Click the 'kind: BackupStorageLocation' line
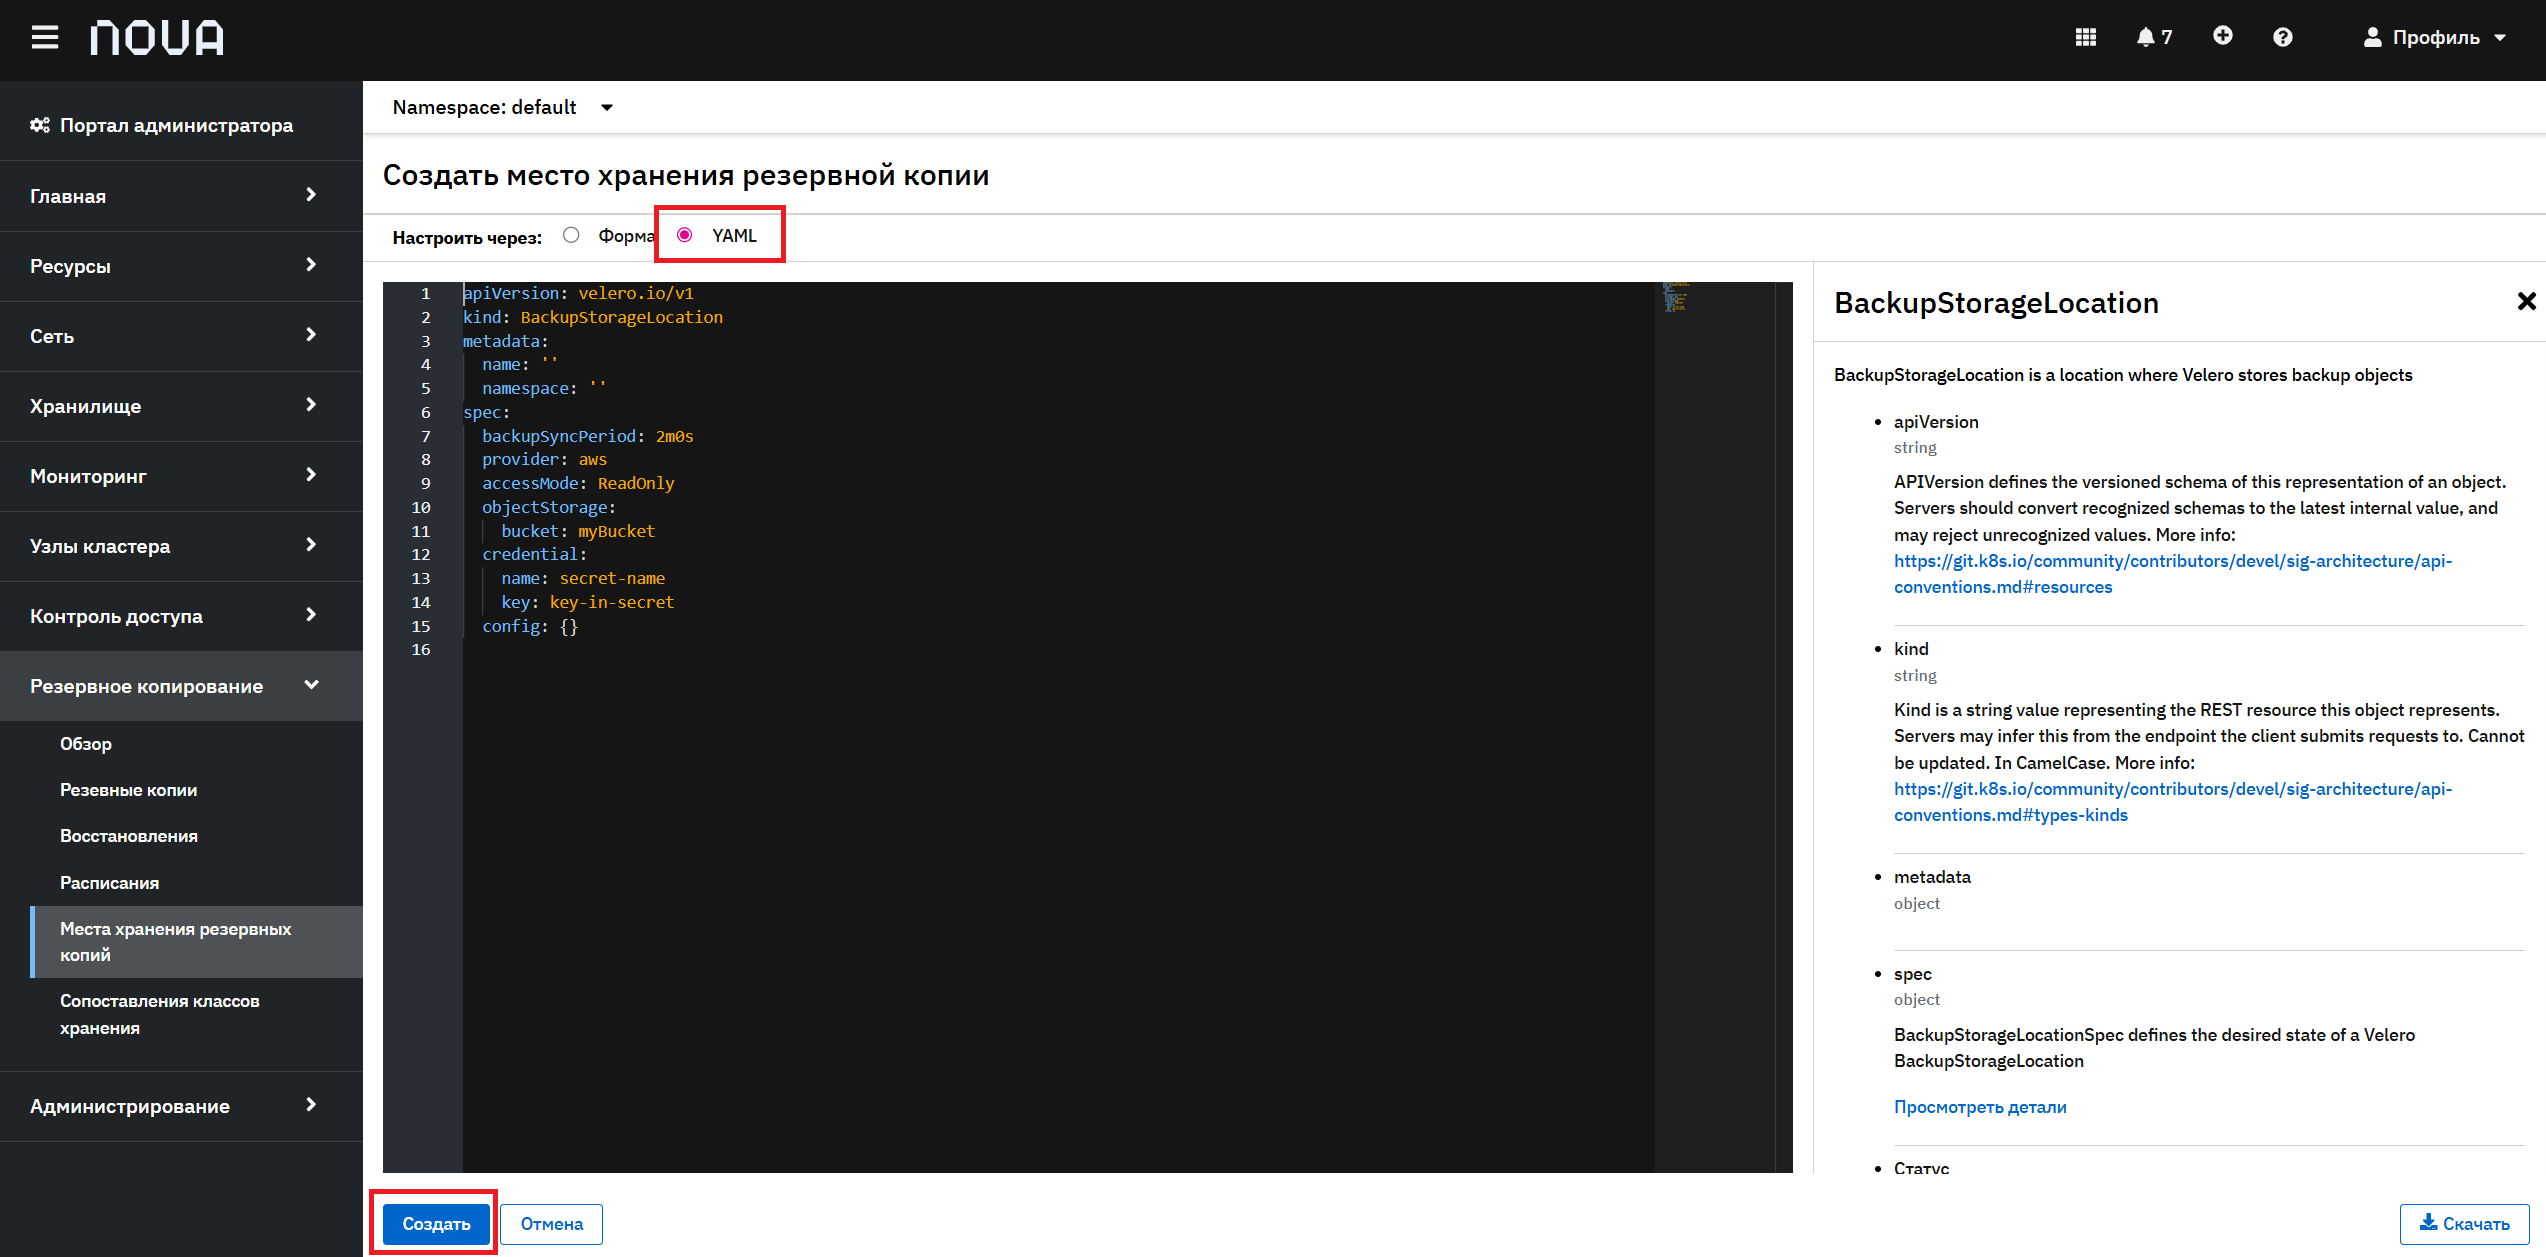The width and height of the screenshot is (2546, 1257). (593, 317)
